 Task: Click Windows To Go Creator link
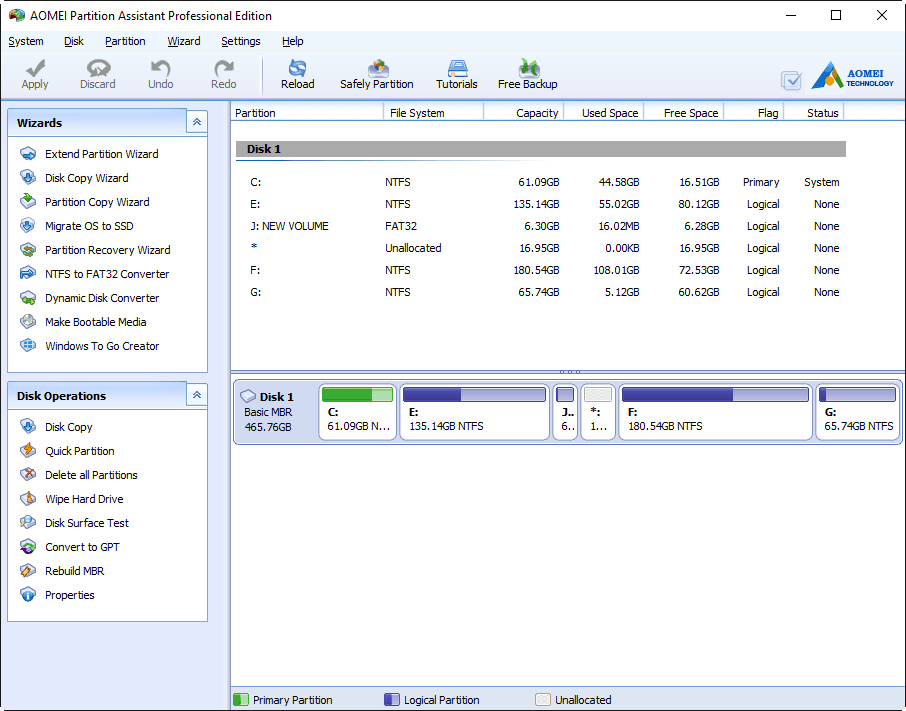(x=102, y=346)
